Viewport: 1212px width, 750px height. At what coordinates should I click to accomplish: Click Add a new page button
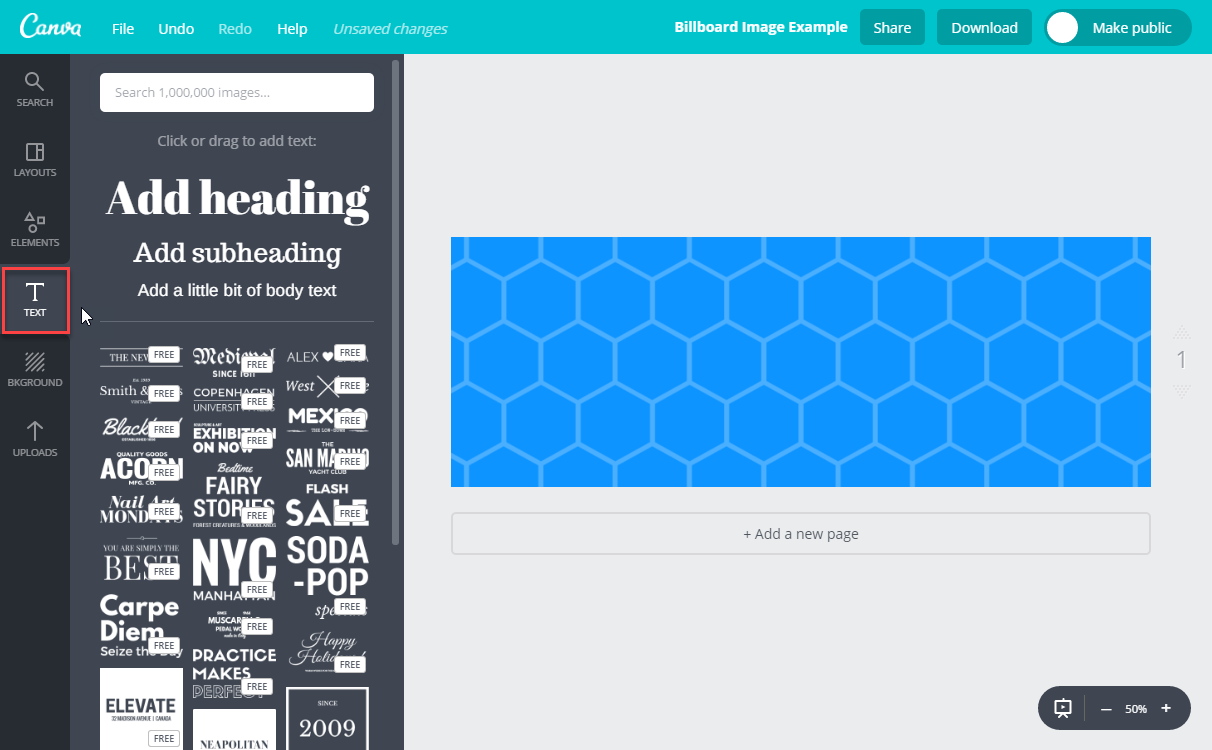tap(800, 534)
